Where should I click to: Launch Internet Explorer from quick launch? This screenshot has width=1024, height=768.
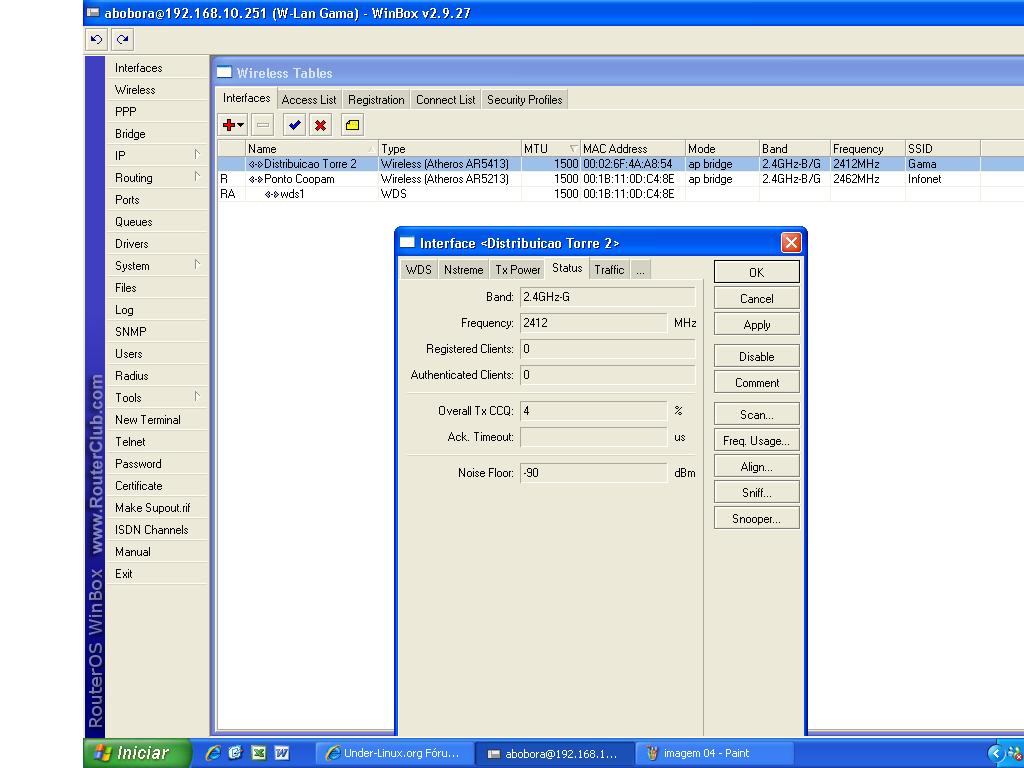tap(212, 753)
